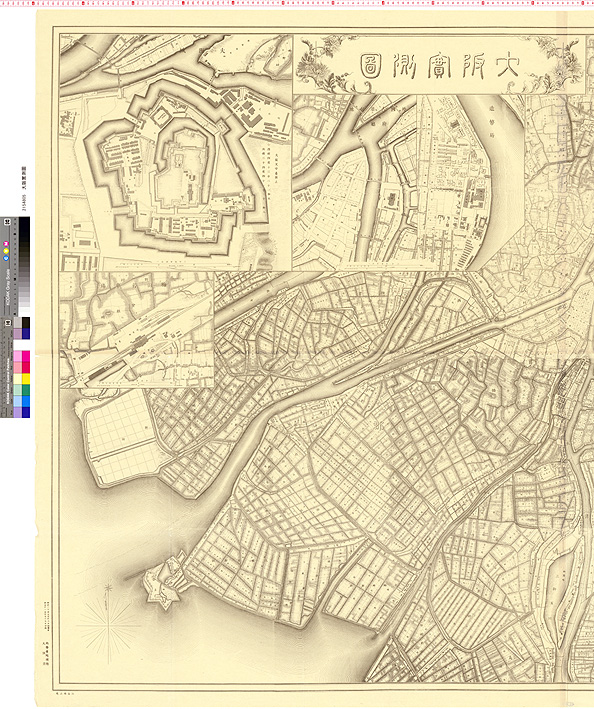Click the yellow dot on Kodak Gray Scale
594x709 pixels.
coord(6,251)
